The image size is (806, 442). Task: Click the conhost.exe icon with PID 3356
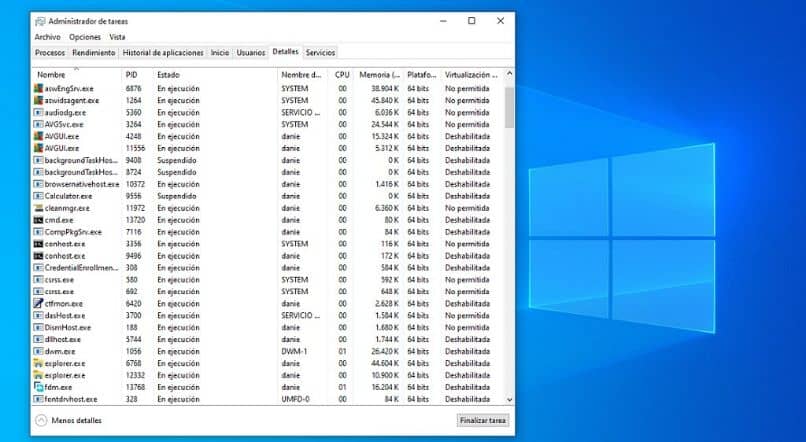click(x=38, y=244)
